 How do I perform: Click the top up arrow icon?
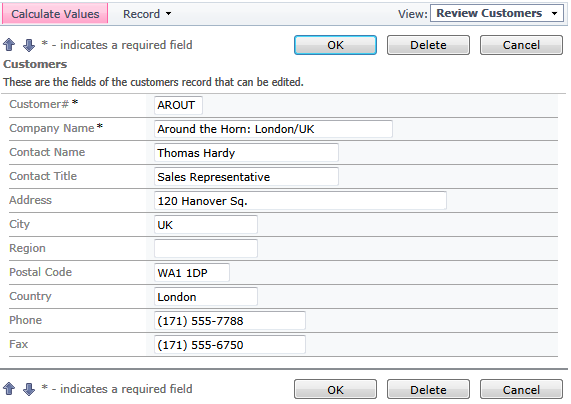[9, 45]
